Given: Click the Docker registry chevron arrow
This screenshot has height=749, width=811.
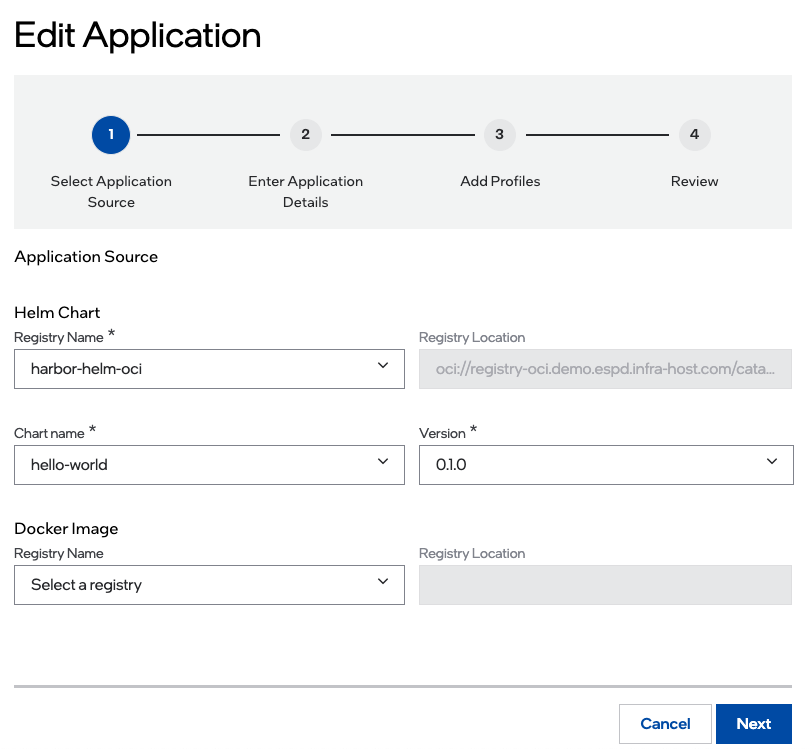Looking at the screenshot, I should pos(383,582).
